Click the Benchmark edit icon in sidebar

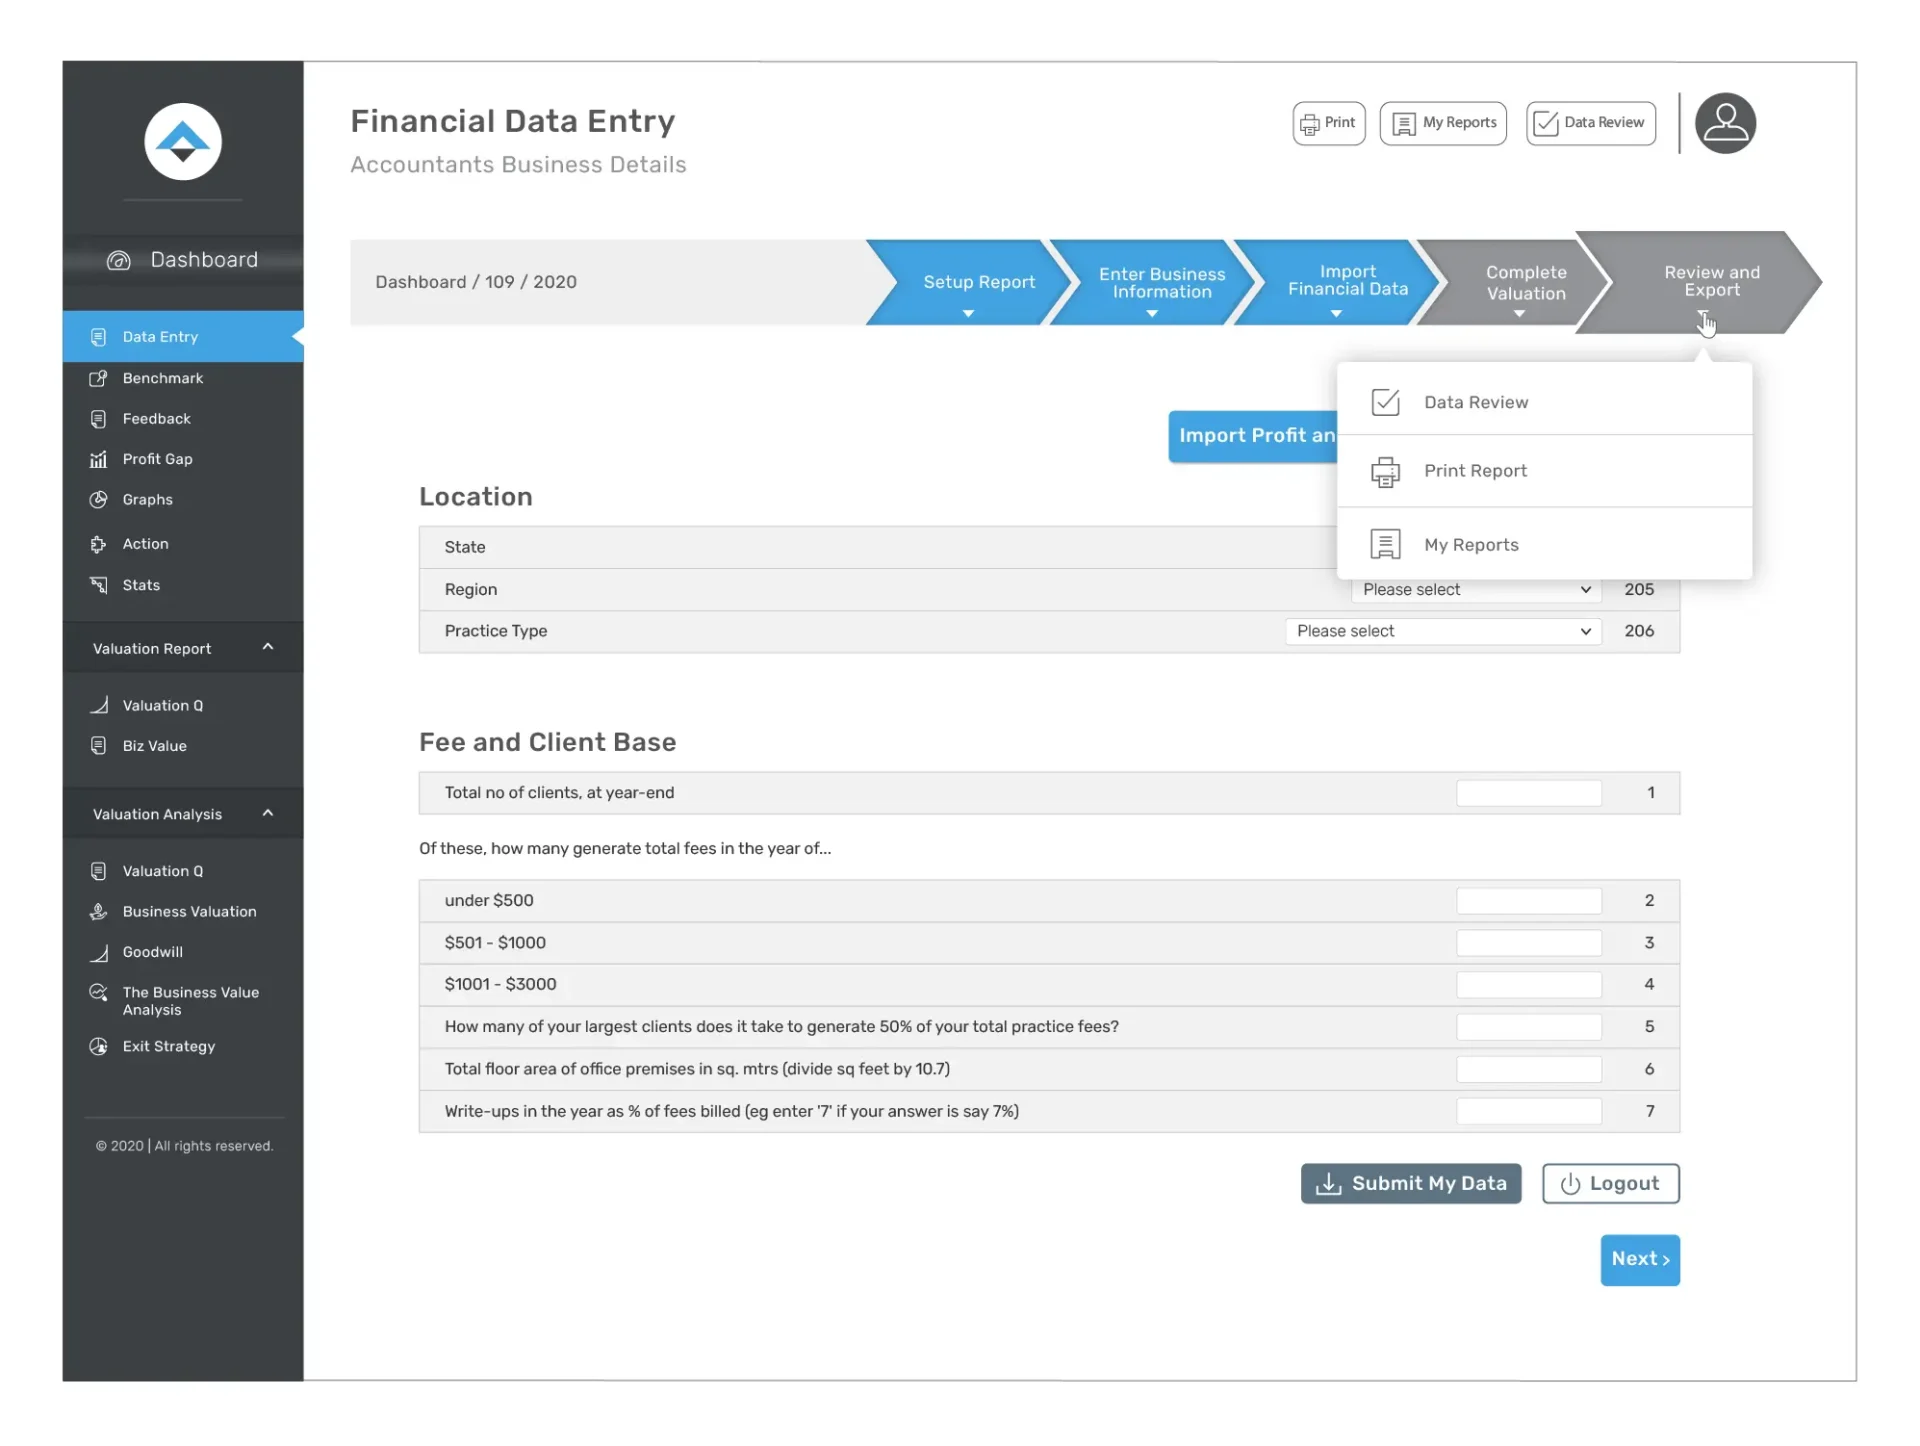pos(98,378)
